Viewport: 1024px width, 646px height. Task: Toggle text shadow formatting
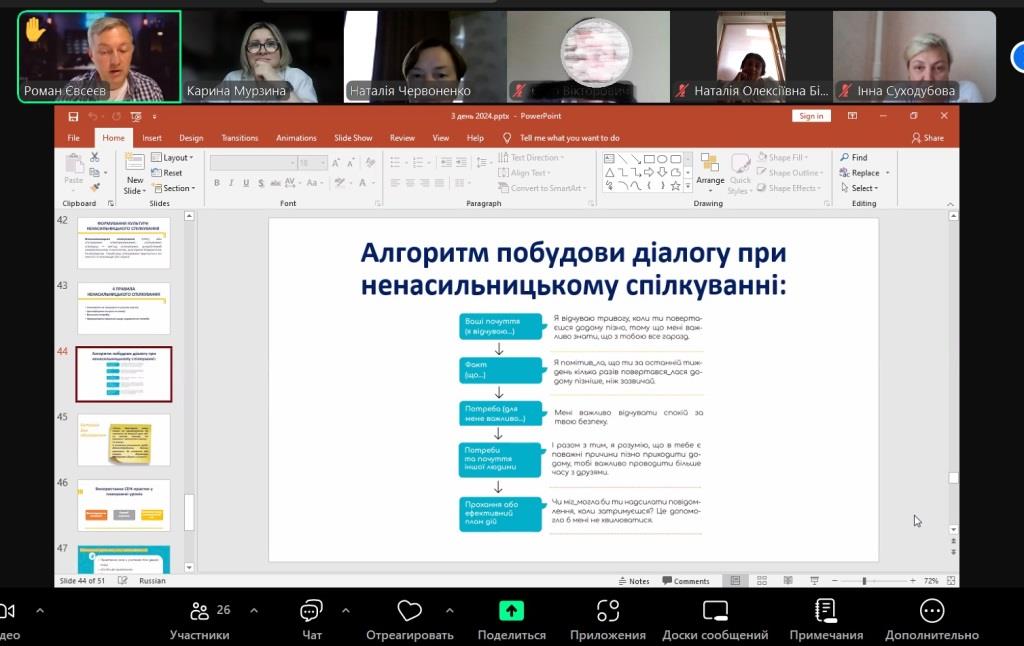[261, 183]
